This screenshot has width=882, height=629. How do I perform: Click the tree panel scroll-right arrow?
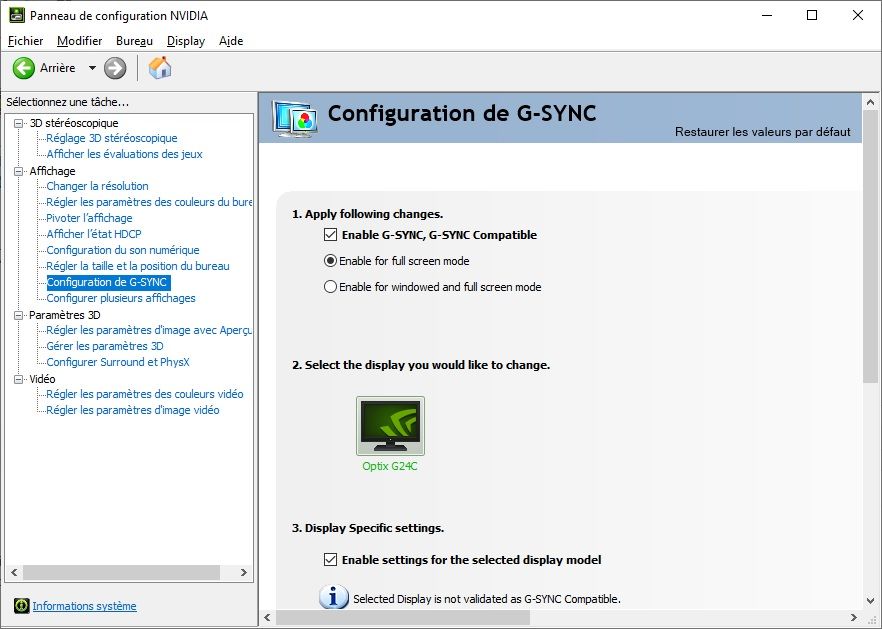point(244,573)
